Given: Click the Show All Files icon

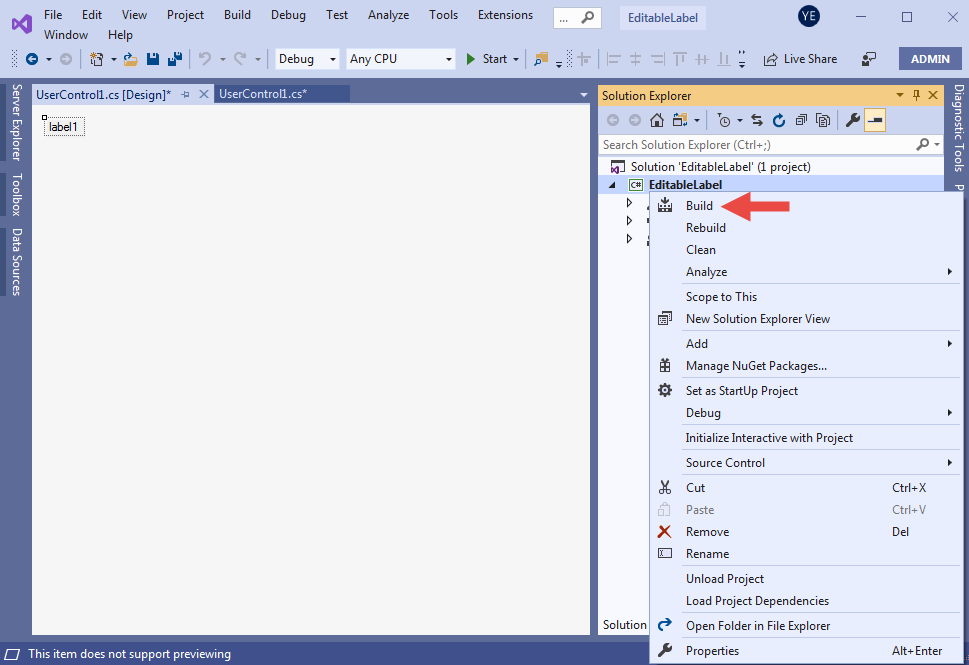Looking at the screenshot, I should [823, 121].
